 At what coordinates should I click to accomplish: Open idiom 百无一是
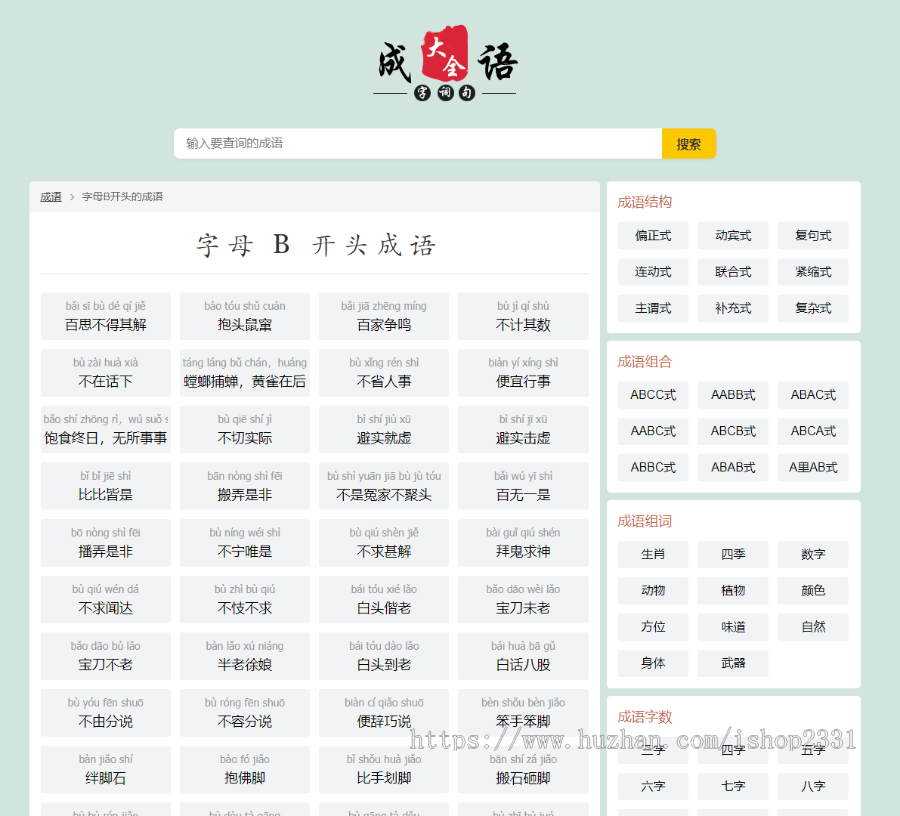tap(523, 486)
